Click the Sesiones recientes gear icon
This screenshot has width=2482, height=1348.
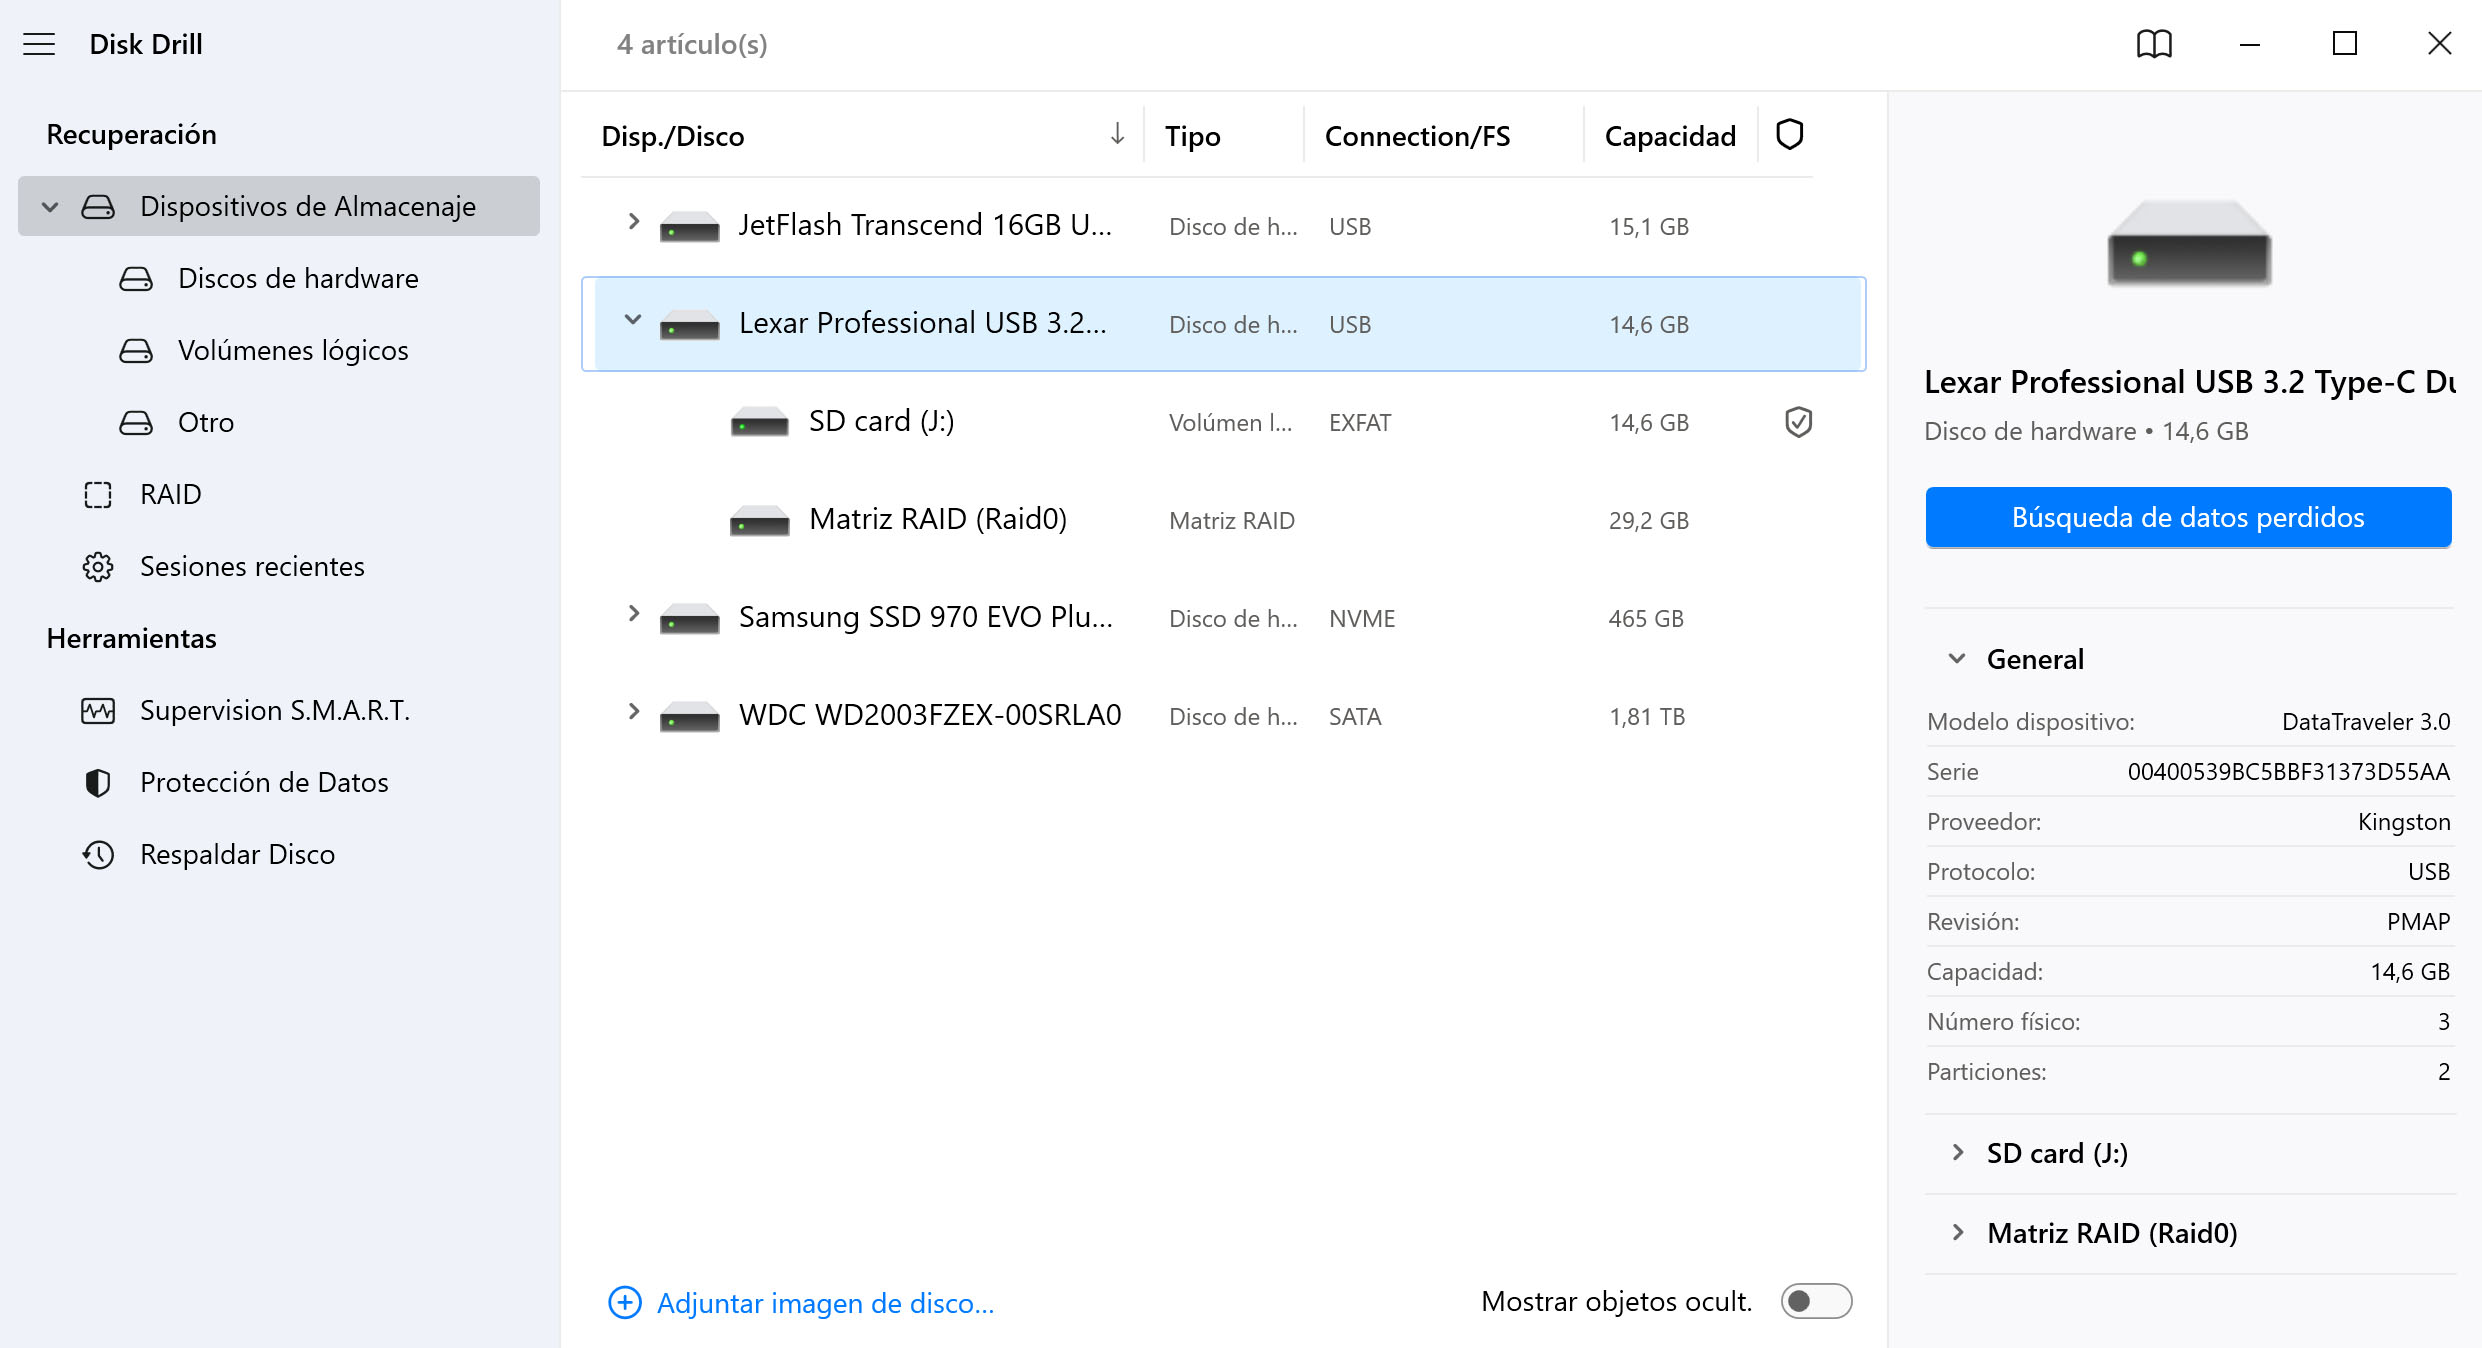[98, 566]
